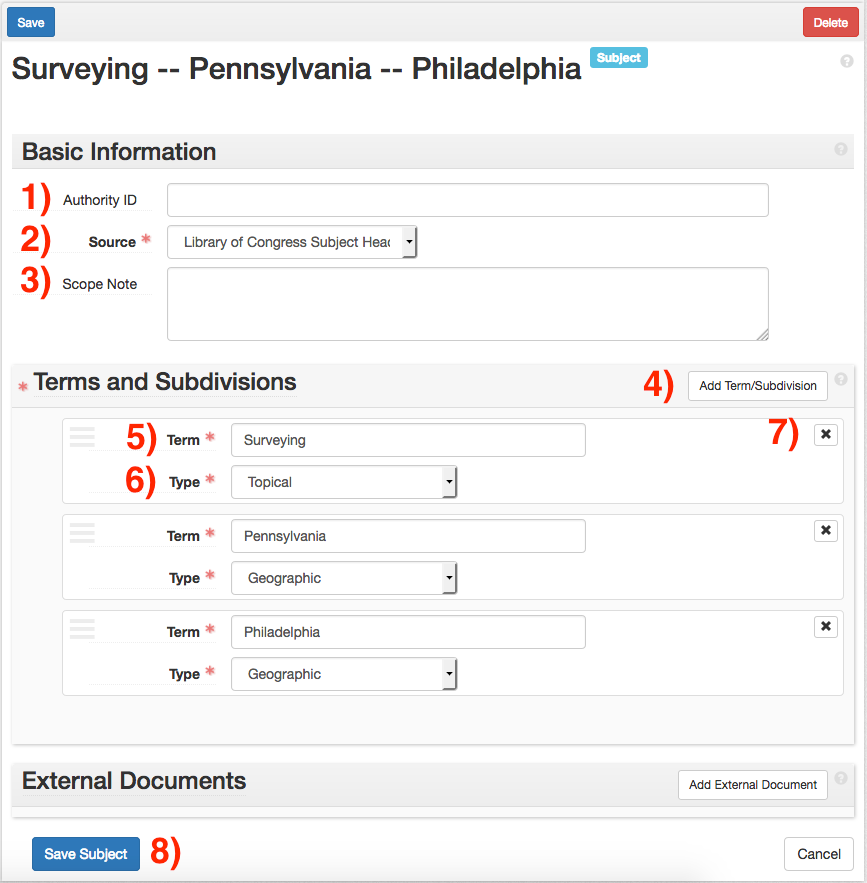Click the External Documents help icon
This screenshot has height=883, width=867.
tap(840, 778)
